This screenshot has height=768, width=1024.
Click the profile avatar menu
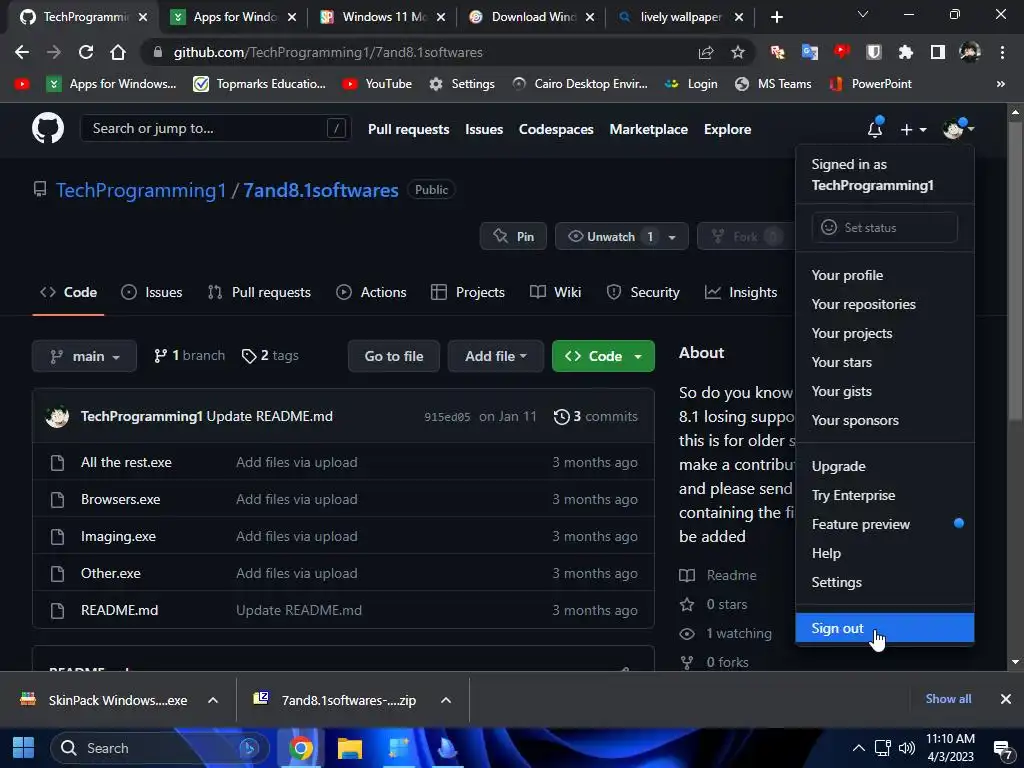(958, 129)
